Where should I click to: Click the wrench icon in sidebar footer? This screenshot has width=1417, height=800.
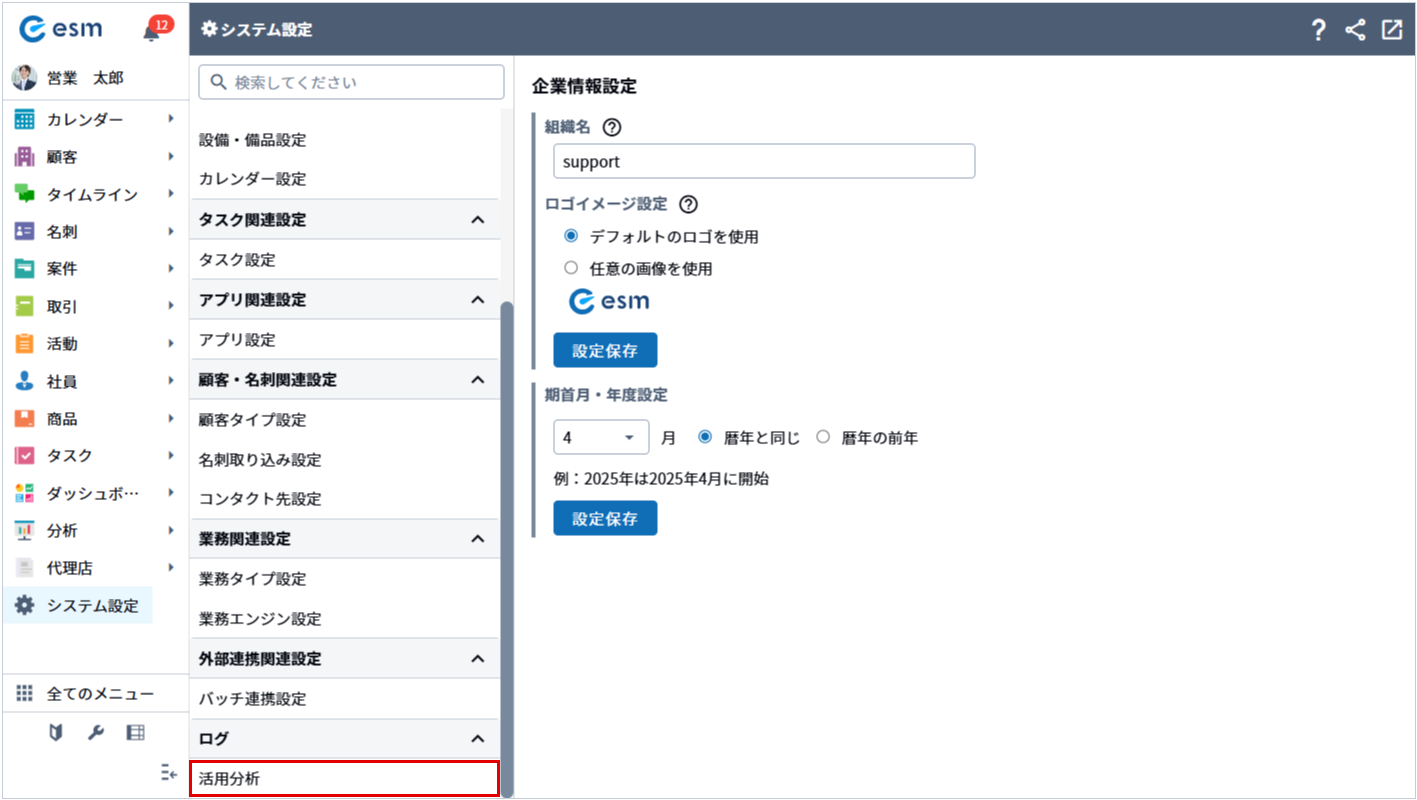(x=96, y=733)
